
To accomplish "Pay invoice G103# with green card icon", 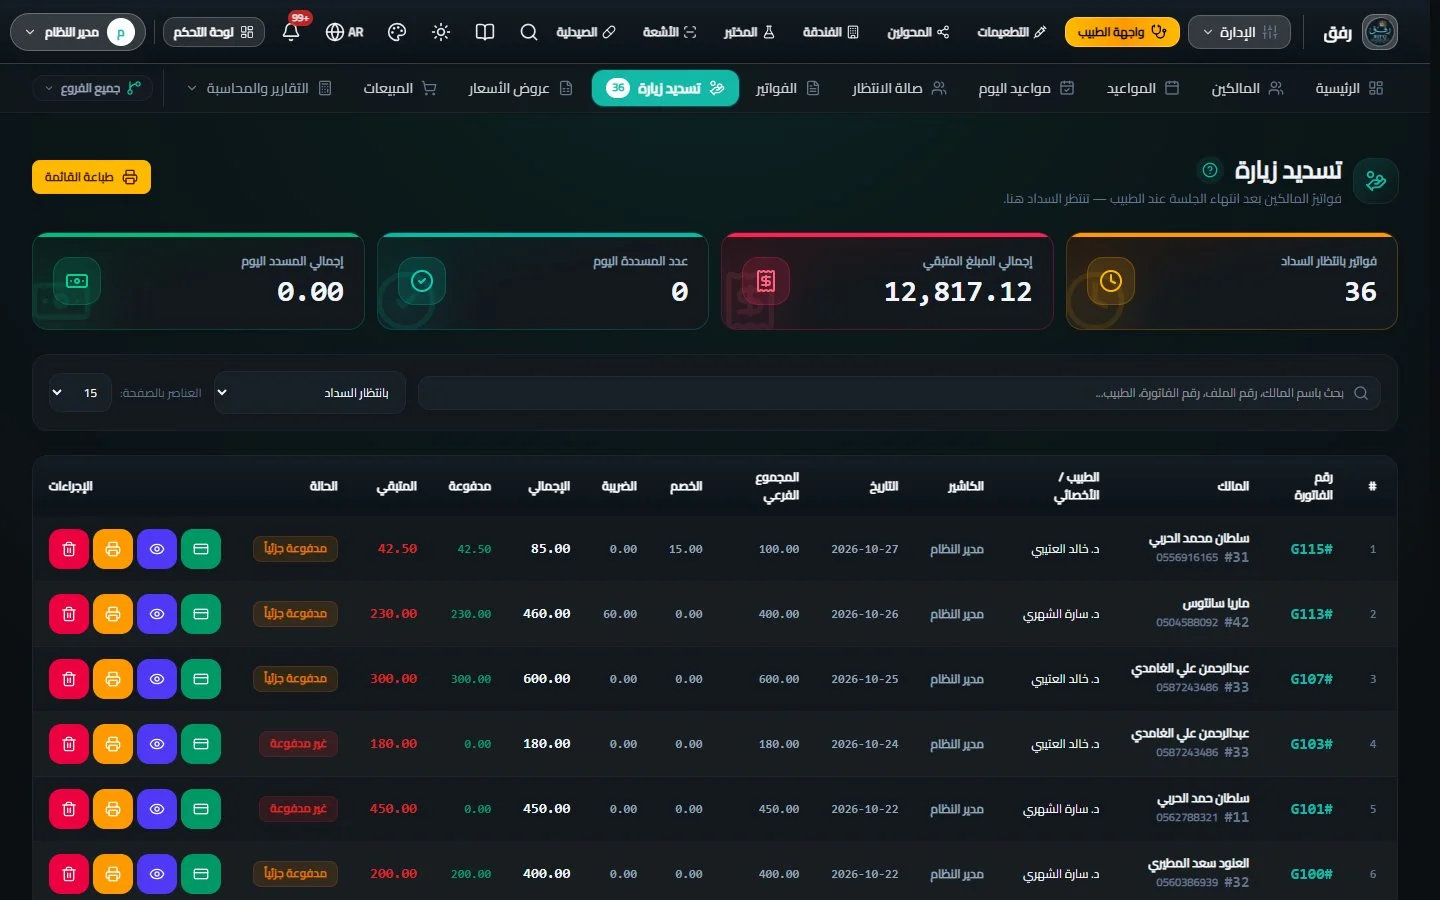I will [x=201, y=744].
